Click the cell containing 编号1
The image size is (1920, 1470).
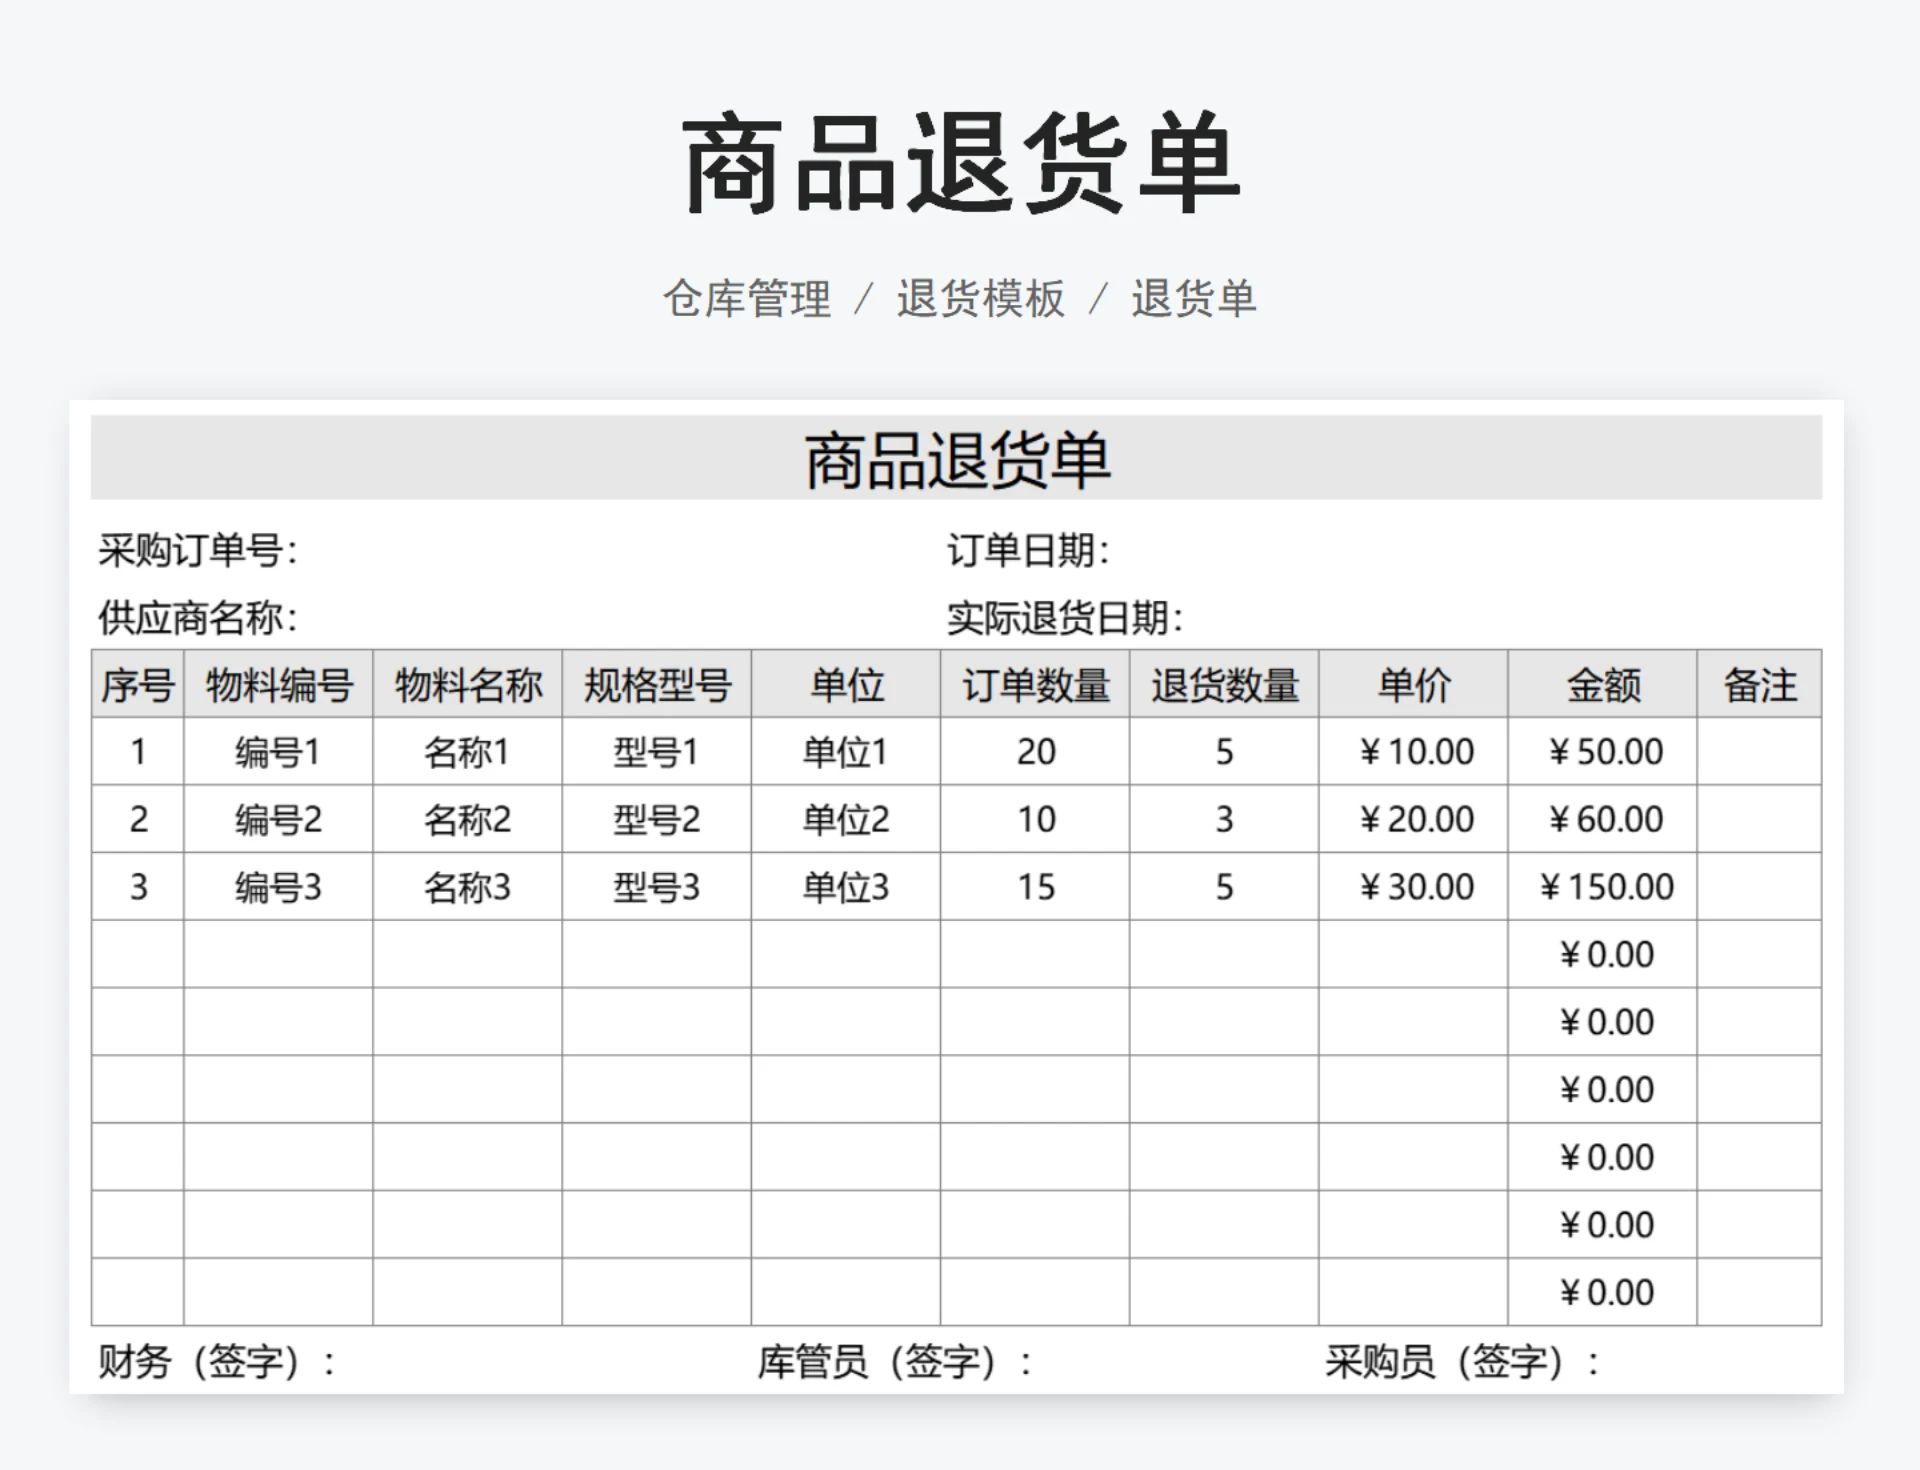click(x=278, y=752)
